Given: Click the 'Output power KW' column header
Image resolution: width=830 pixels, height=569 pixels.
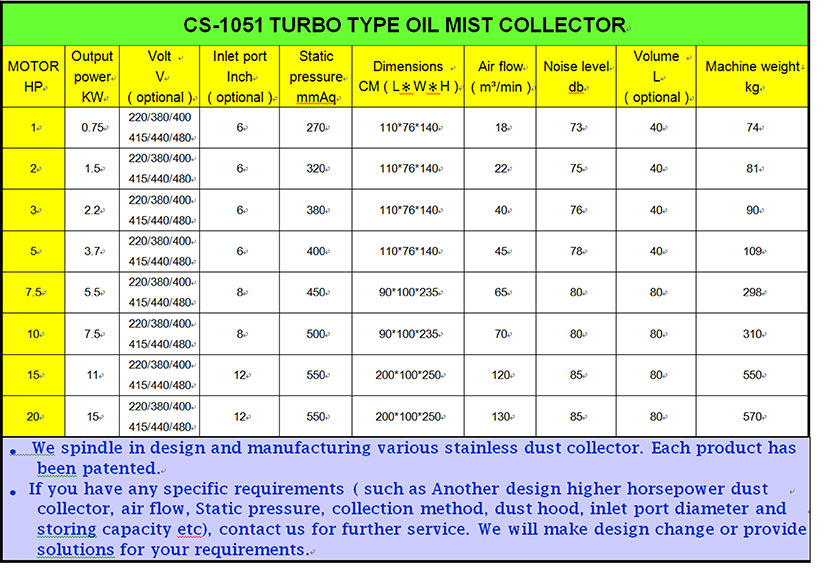Looking at the screenshot, I should tap(92, 76).
